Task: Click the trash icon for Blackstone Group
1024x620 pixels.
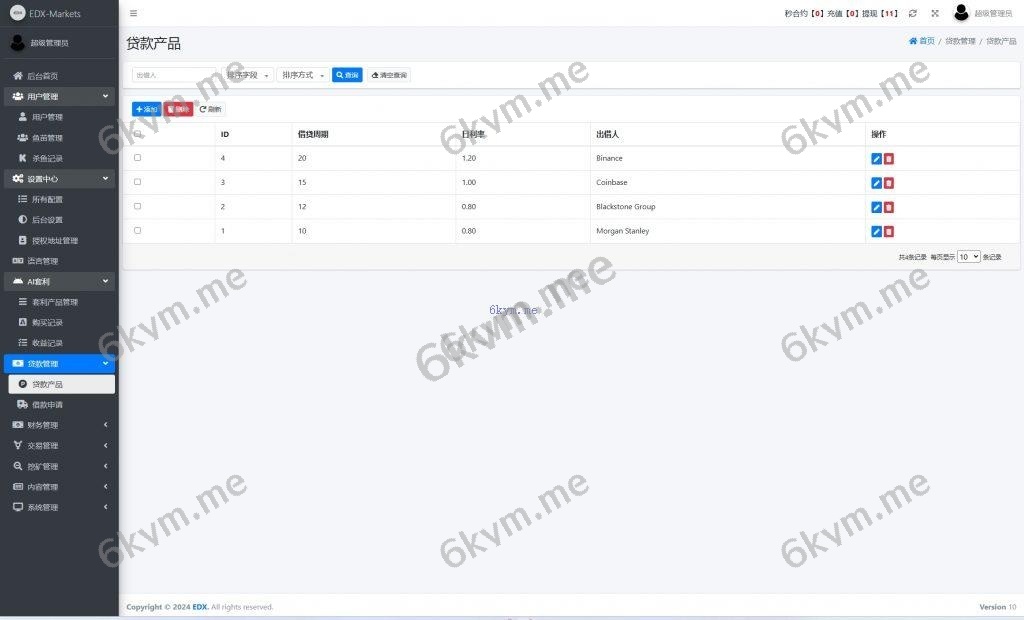Action: pos(889,207)
